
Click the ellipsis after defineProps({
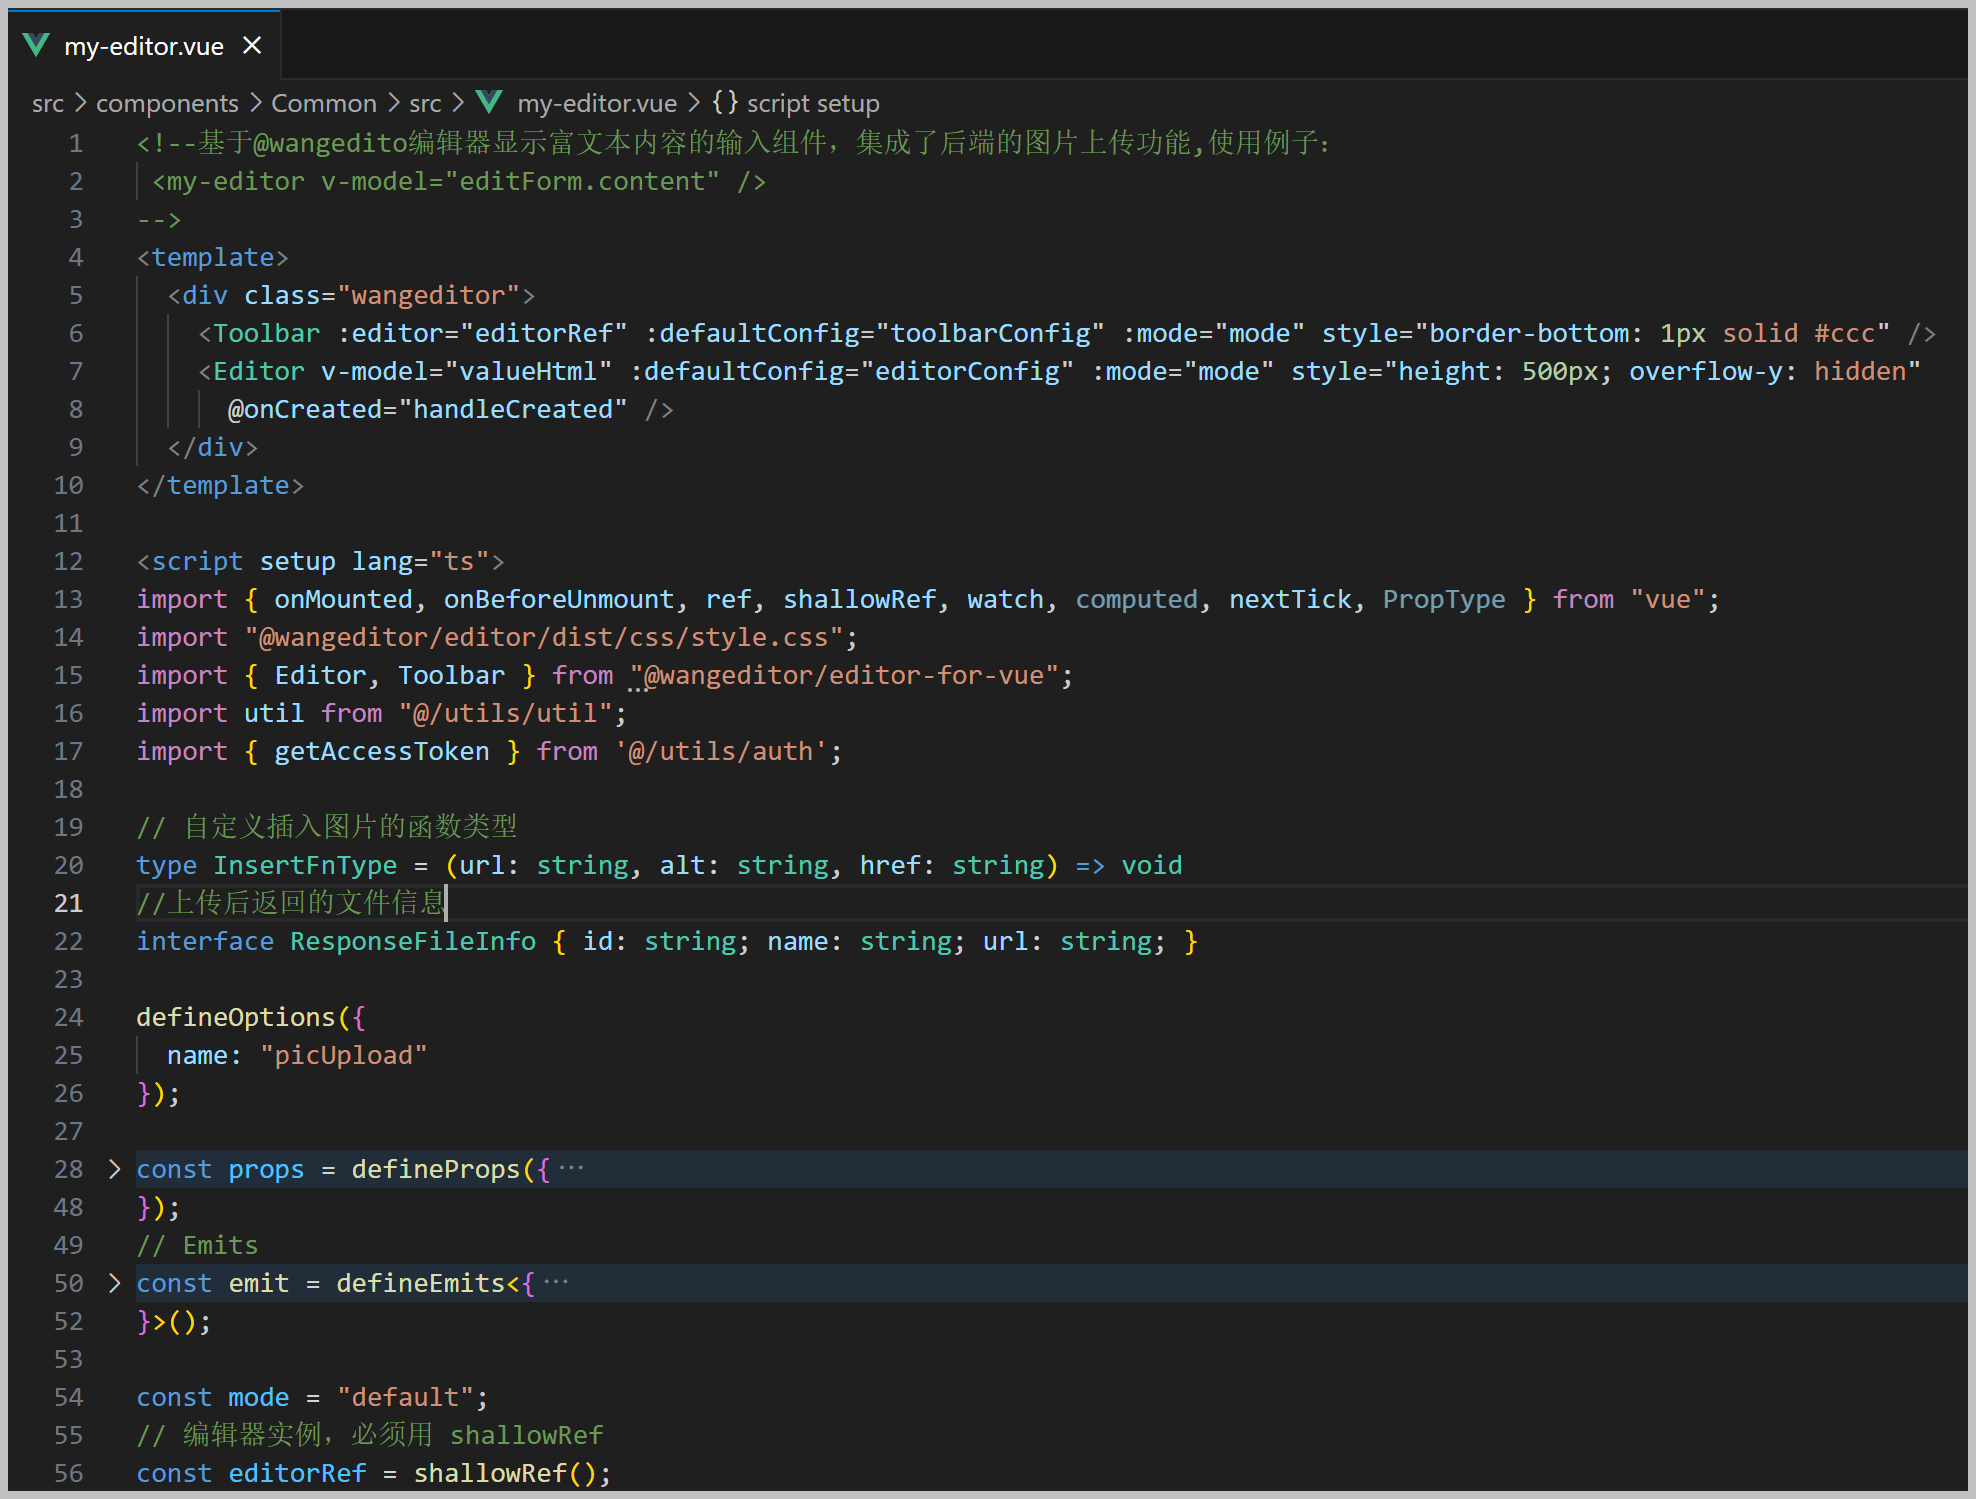point(572,1168)
